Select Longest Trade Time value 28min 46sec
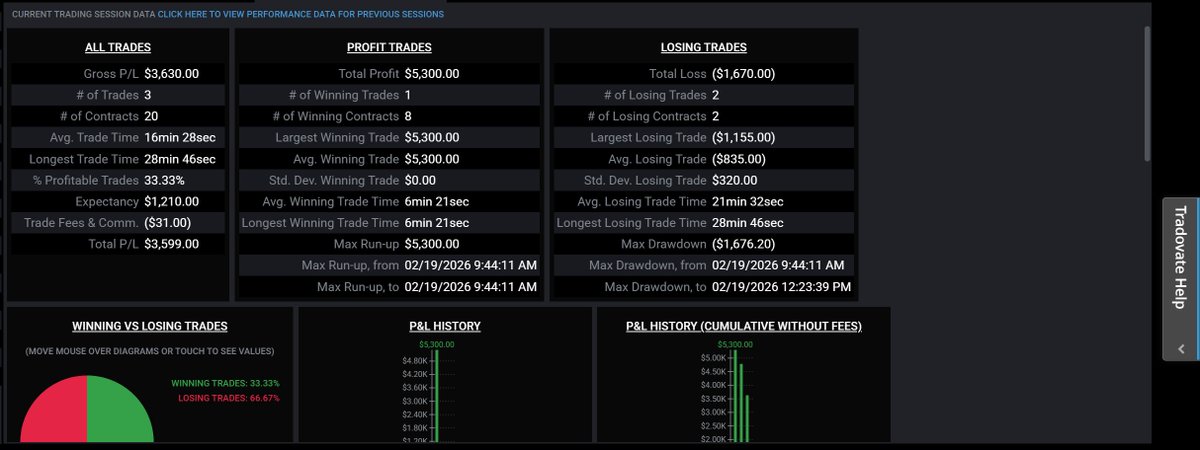Viewport: 1200px width, 450px height. pos(179,159)
